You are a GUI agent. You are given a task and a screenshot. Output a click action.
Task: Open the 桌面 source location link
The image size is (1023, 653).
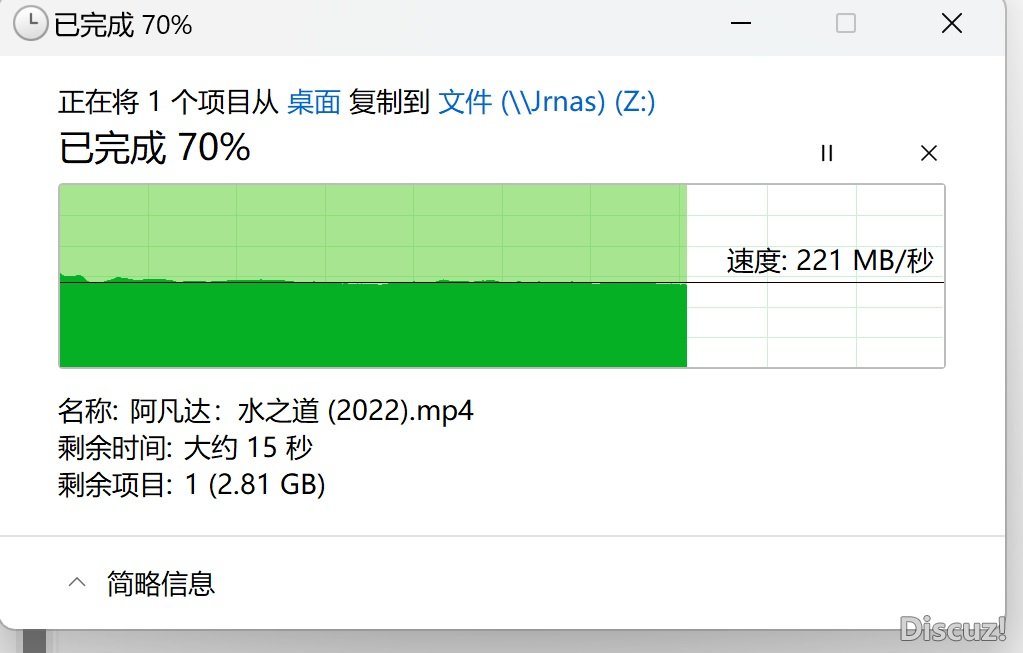click(x=314, y=102)
